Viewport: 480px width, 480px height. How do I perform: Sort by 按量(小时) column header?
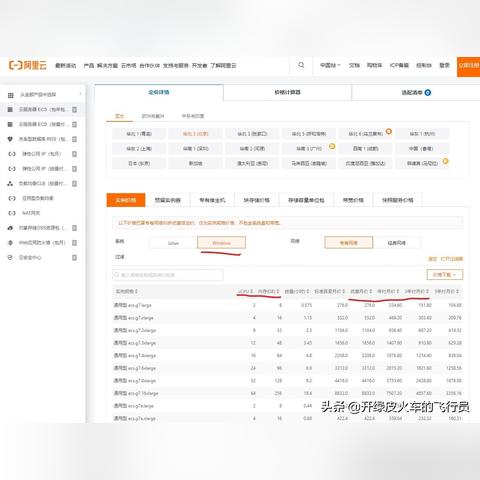(297, 292)
